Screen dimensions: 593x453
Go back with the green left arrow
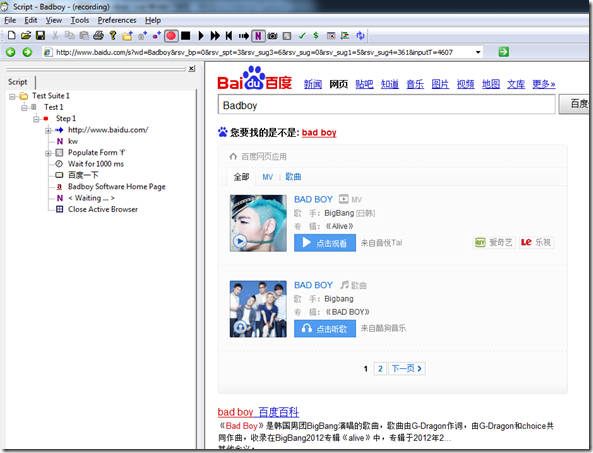point(11,52)
